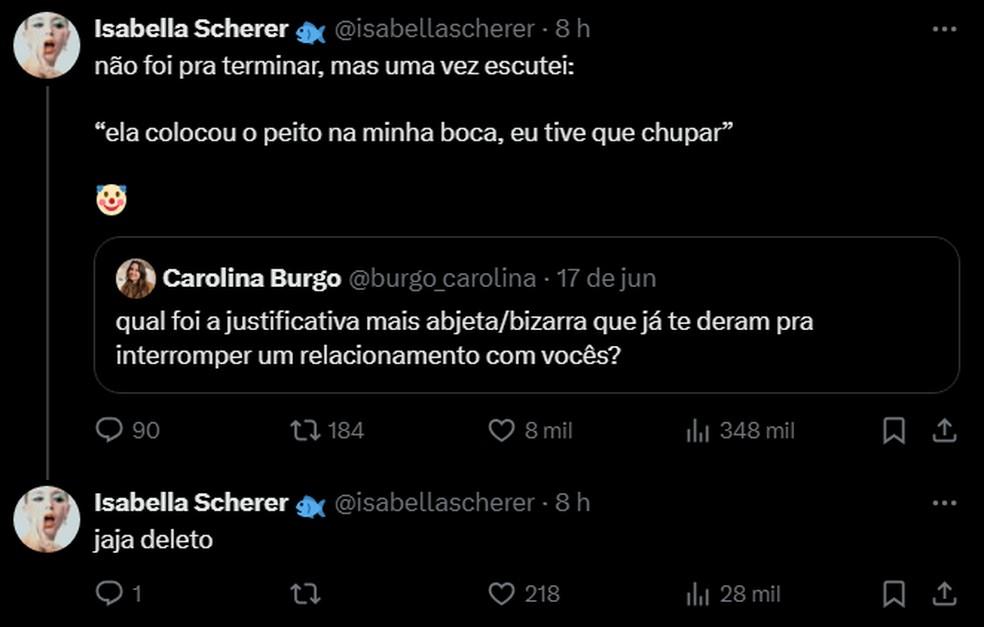Open the @isabellascherer handle link
The image size is (984, 627).
point(430,29)
